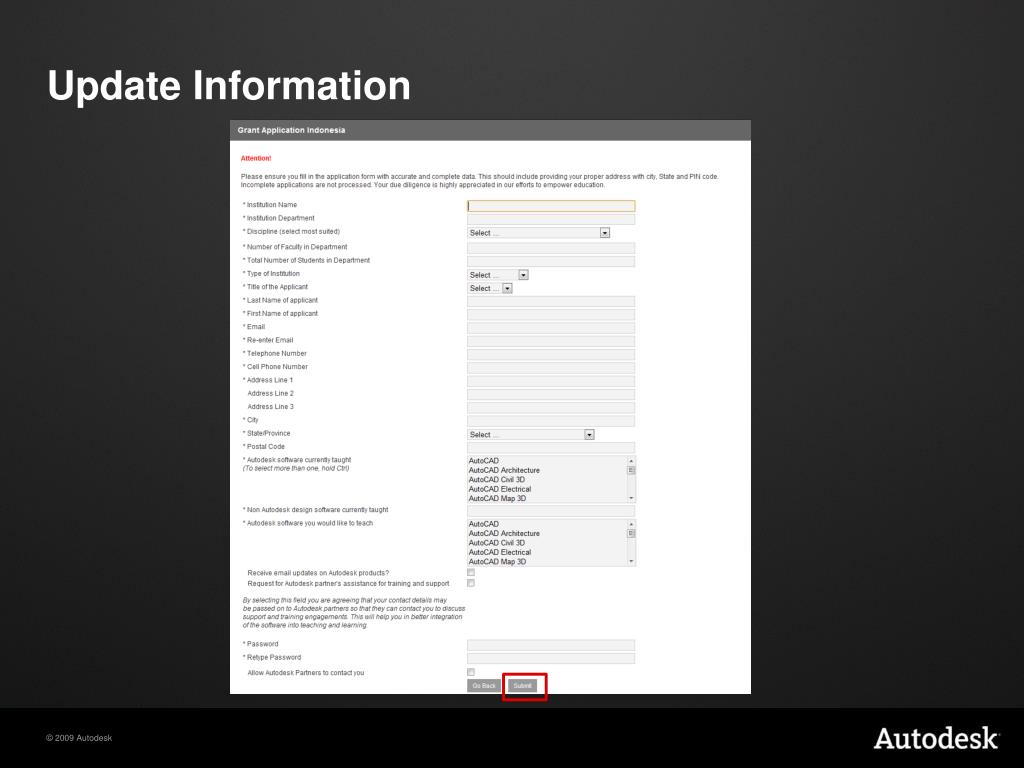Screen dimensions: 1024x768
Task: Click the Address Line 1 field
Action: click(x=551, y=381)
